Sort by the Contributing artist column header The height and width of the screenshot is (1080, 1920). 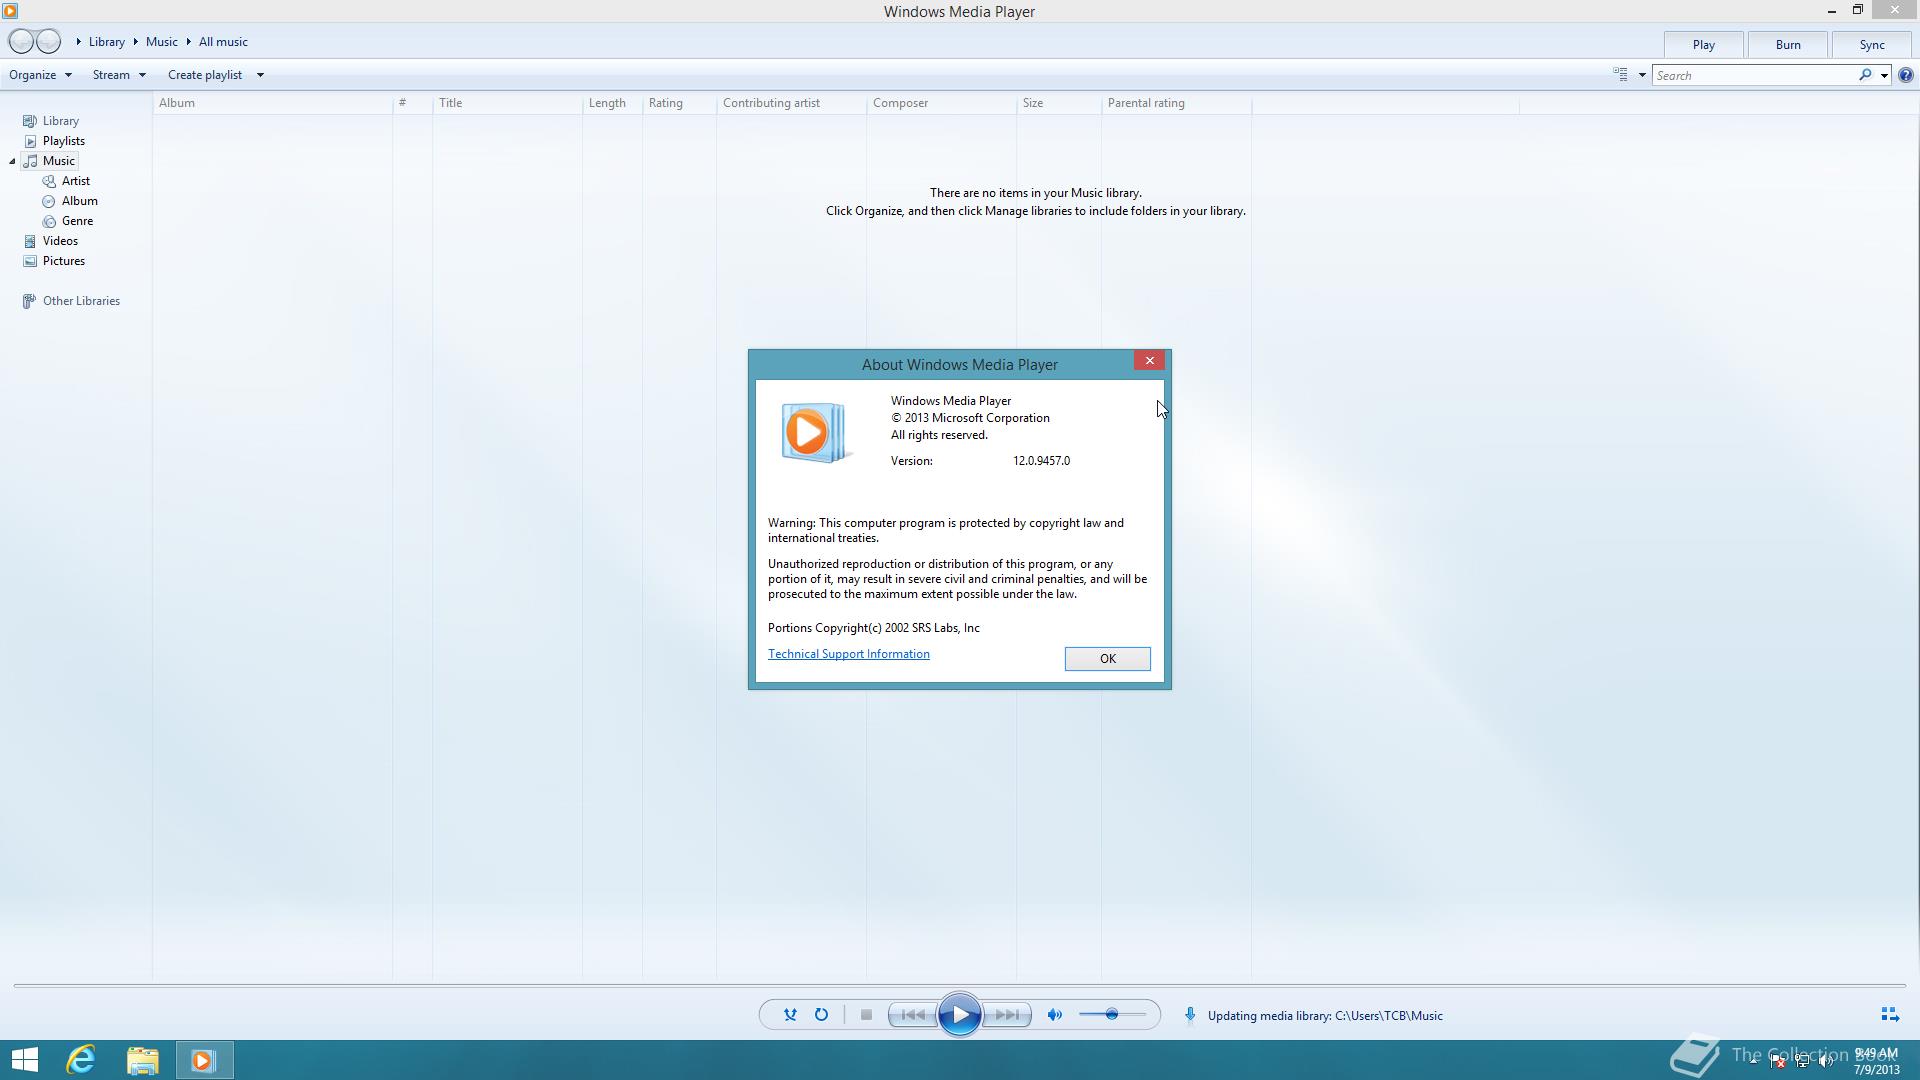pos(792,103)
